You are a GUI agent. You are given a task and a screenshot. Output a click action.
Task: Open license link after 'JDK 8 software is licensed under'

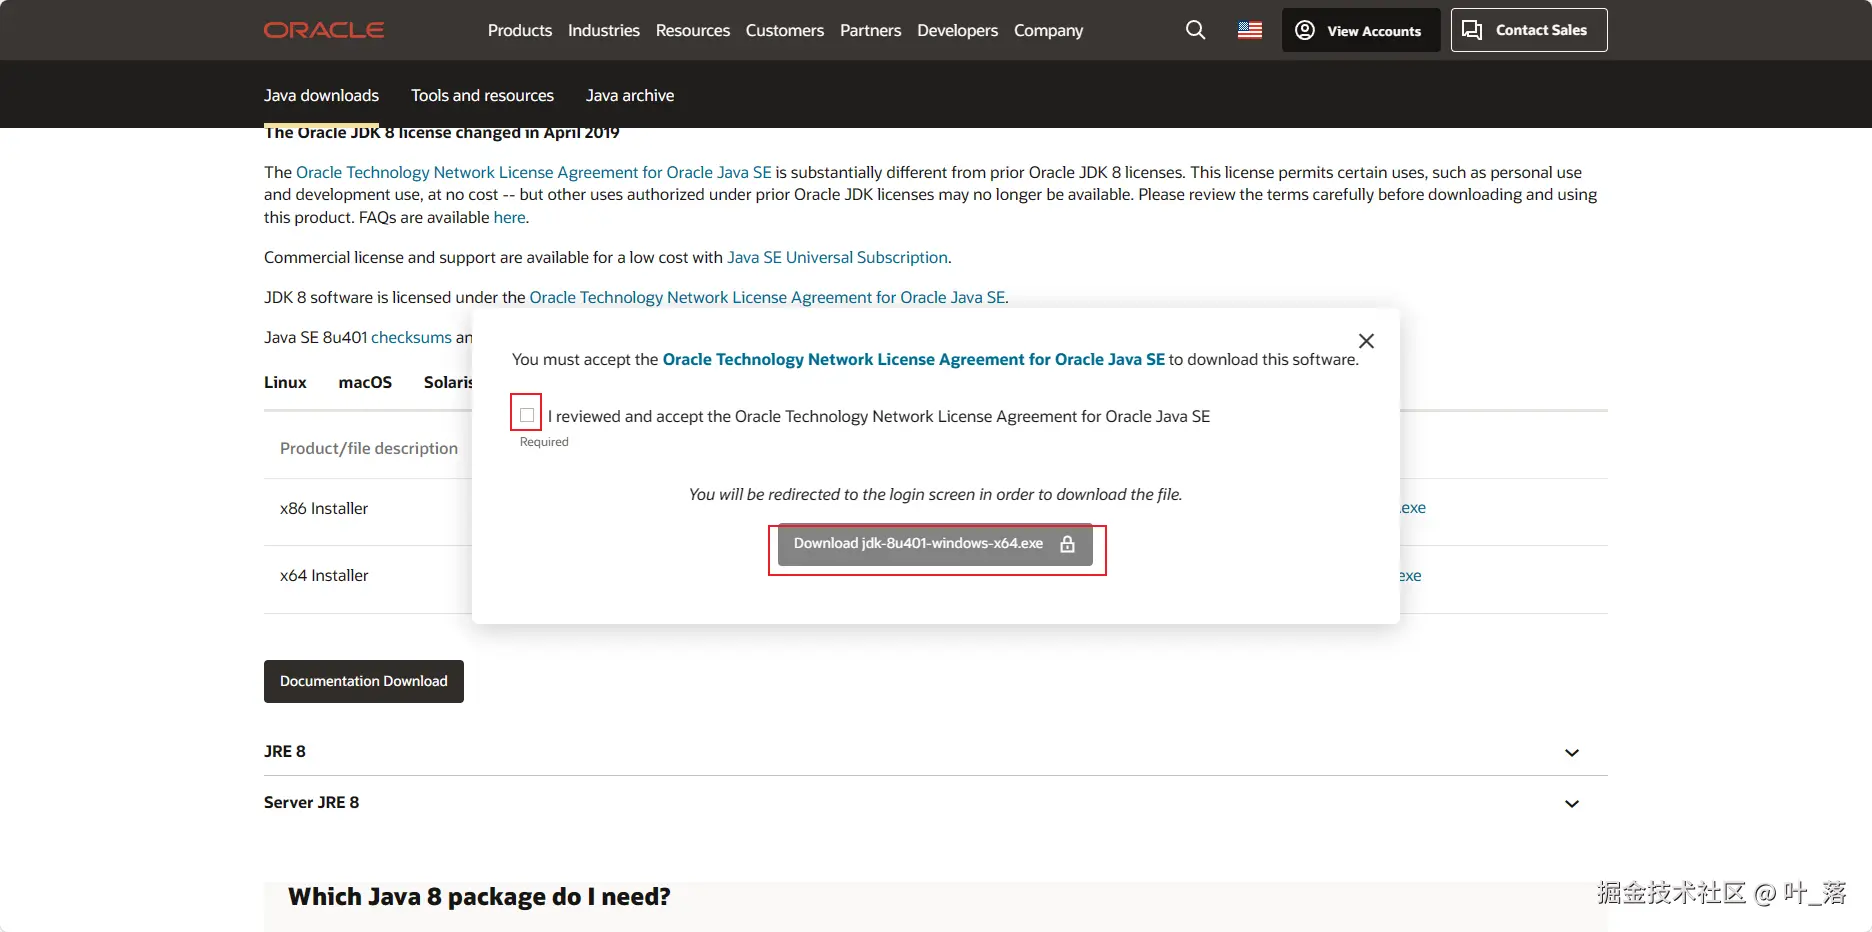tap(767, 297)
